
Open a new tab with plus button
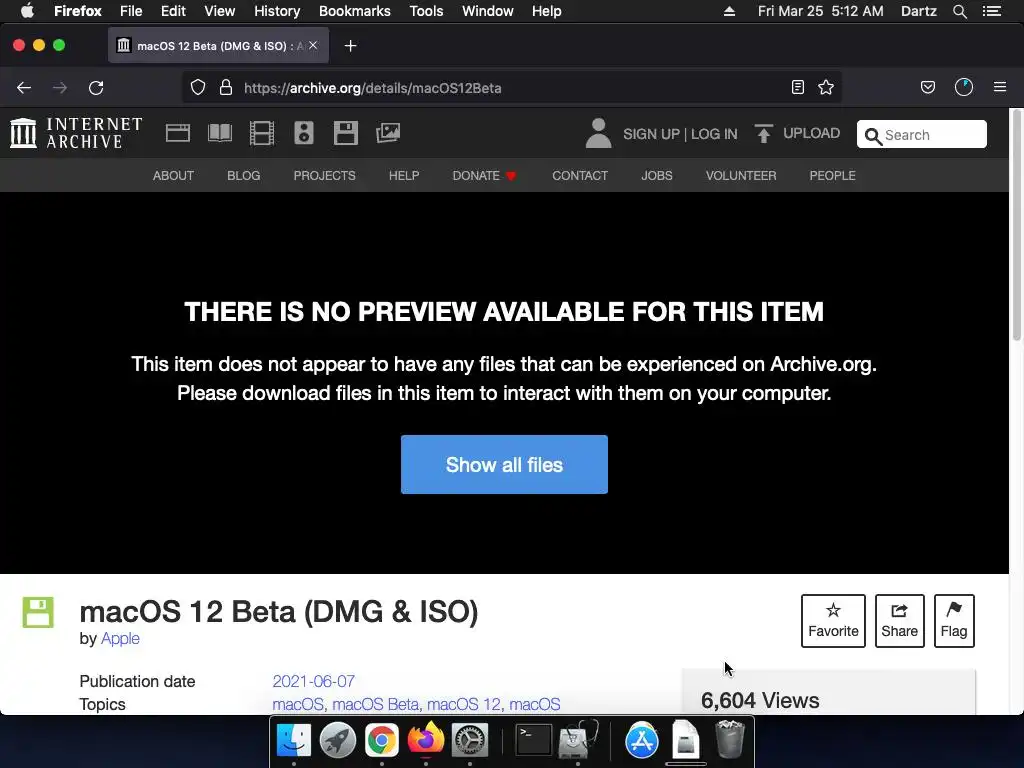pos(350,46)
